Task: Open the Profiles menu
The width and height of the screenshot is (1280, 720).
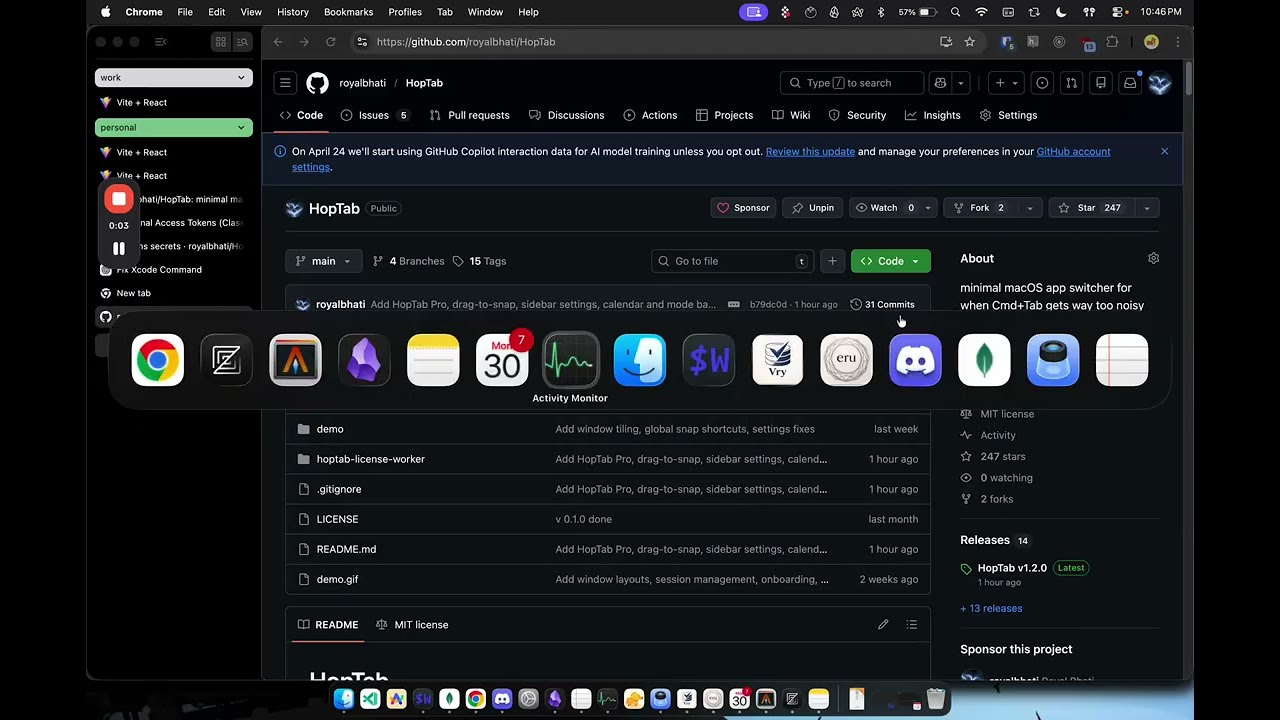Action: click(x=405, y=12)
